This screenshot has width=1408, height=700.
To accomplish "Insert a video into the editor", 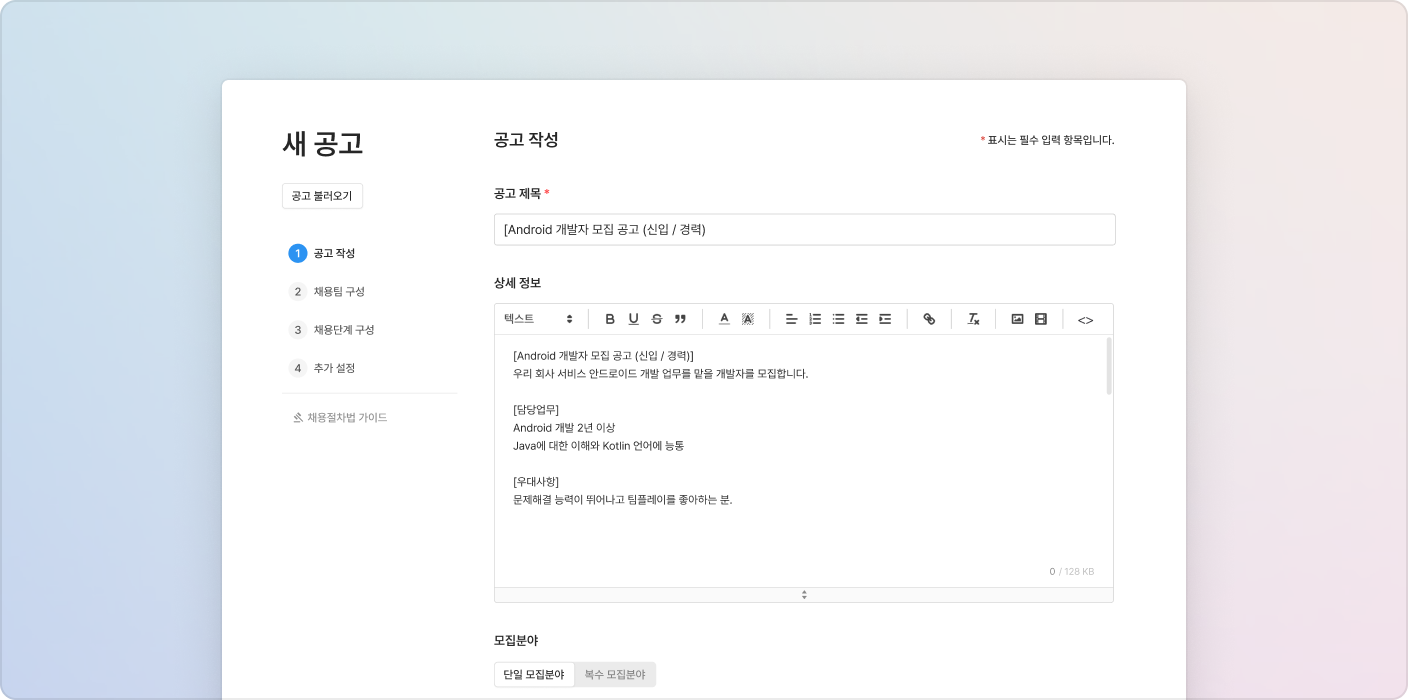I will click(1041, 319).
